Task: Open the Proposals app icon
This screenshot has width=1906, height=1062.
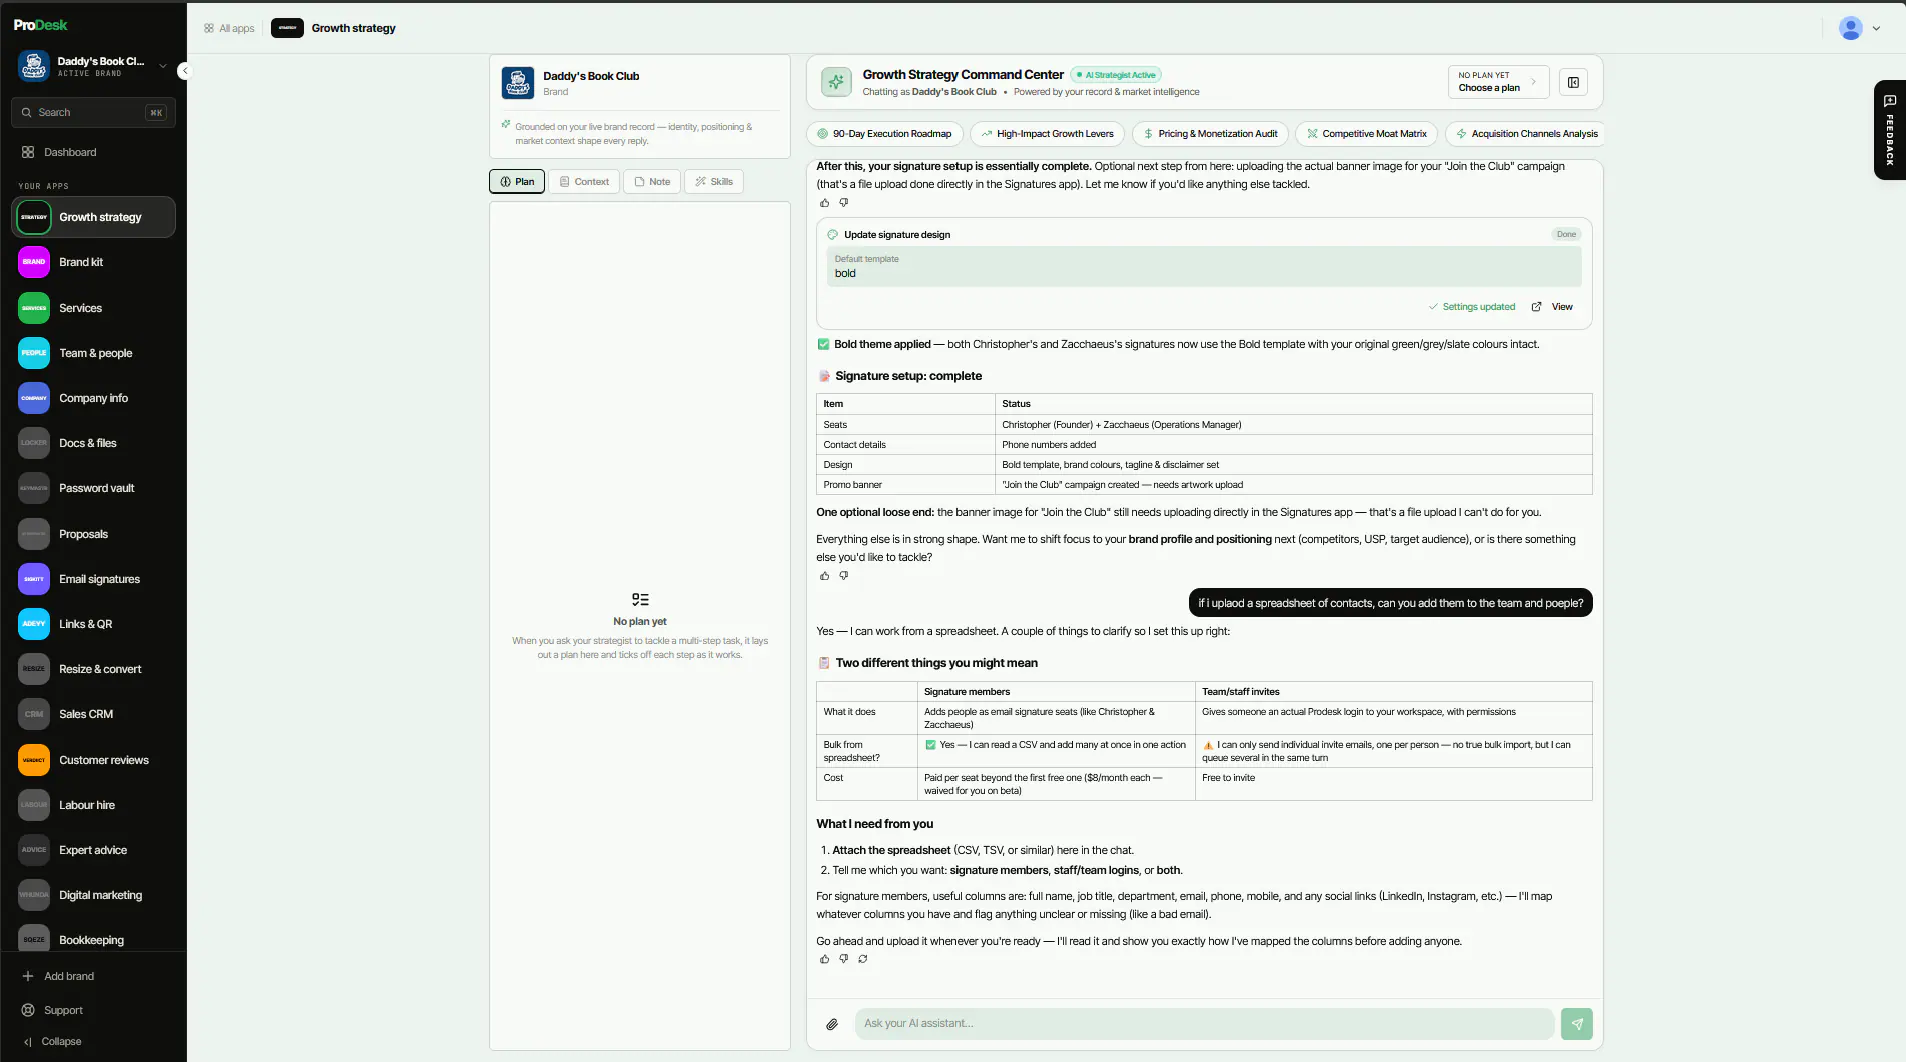Action: point(34,534)
